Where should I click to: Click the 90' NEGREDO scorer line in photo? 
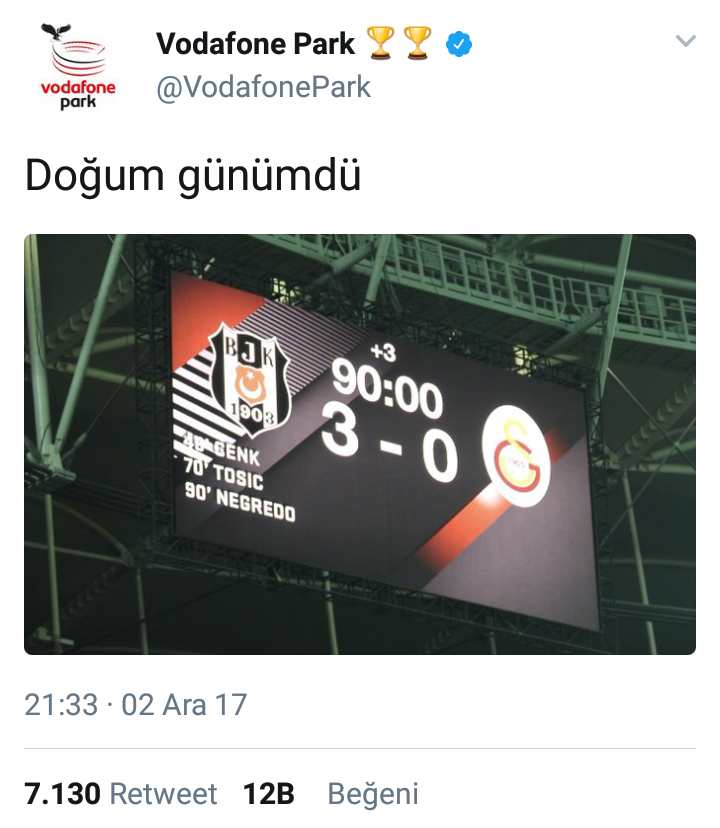click(240, 502)
